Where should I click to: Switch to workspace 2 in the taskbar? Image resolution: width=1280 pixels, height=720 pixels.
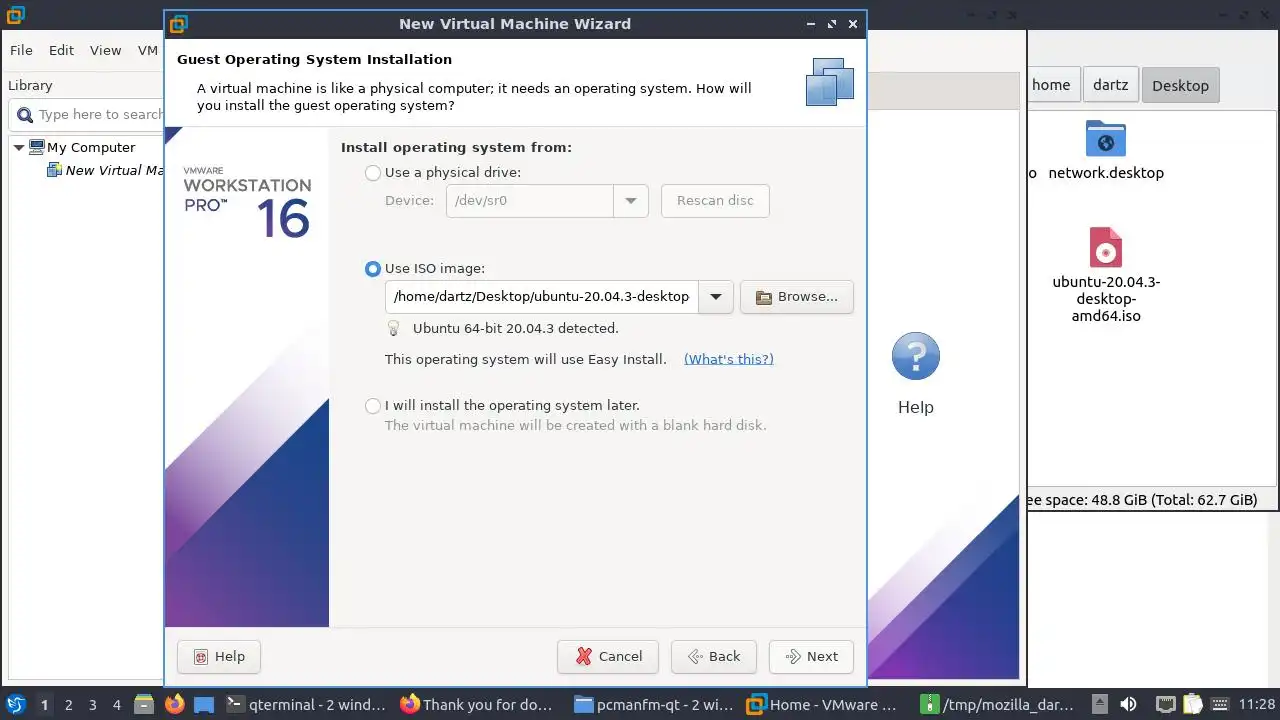pyautogui.click(x=68, y=704)
